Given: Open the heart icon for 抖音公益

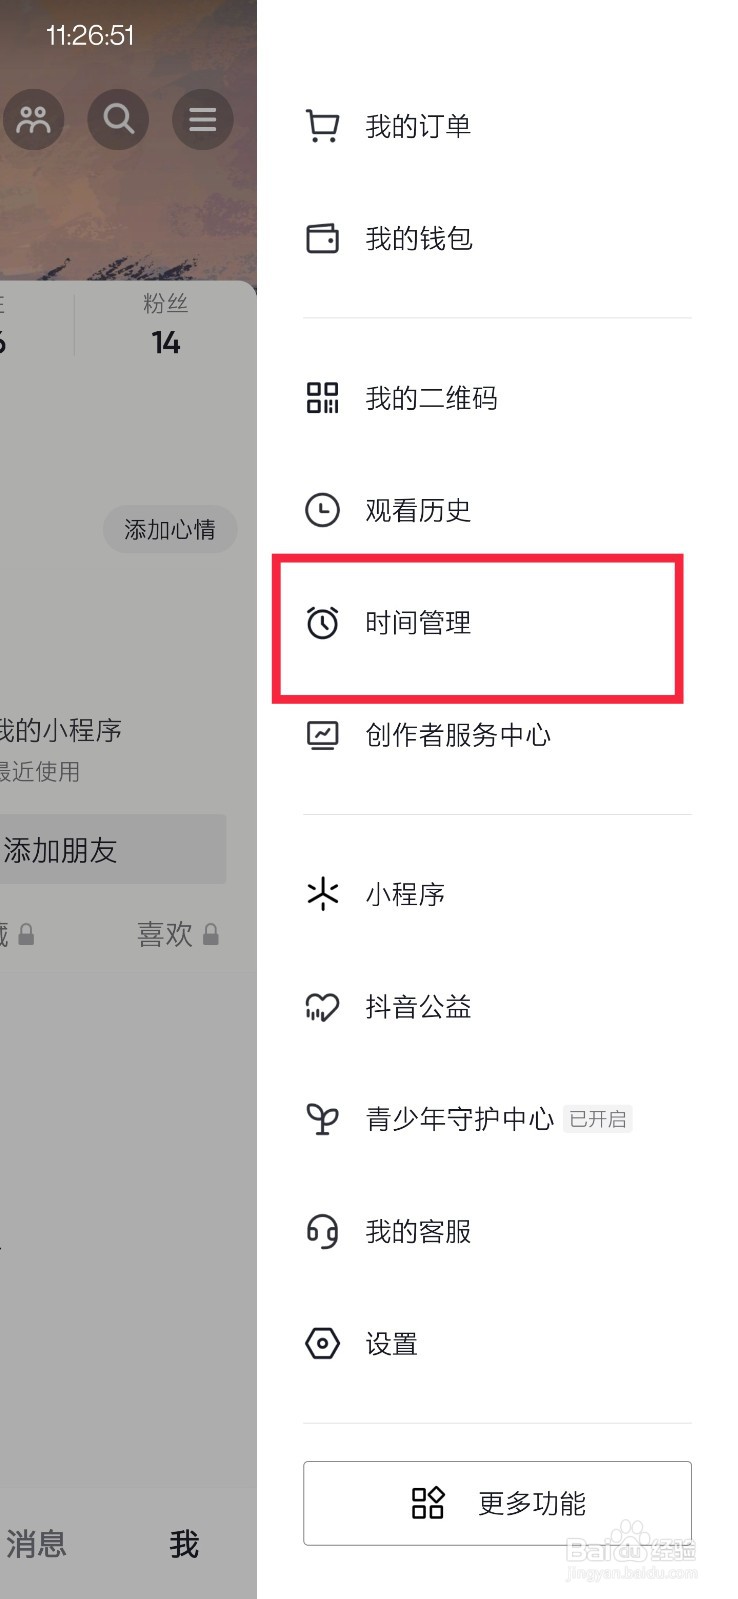Looking at the screenshot, I should (322, 1006).
